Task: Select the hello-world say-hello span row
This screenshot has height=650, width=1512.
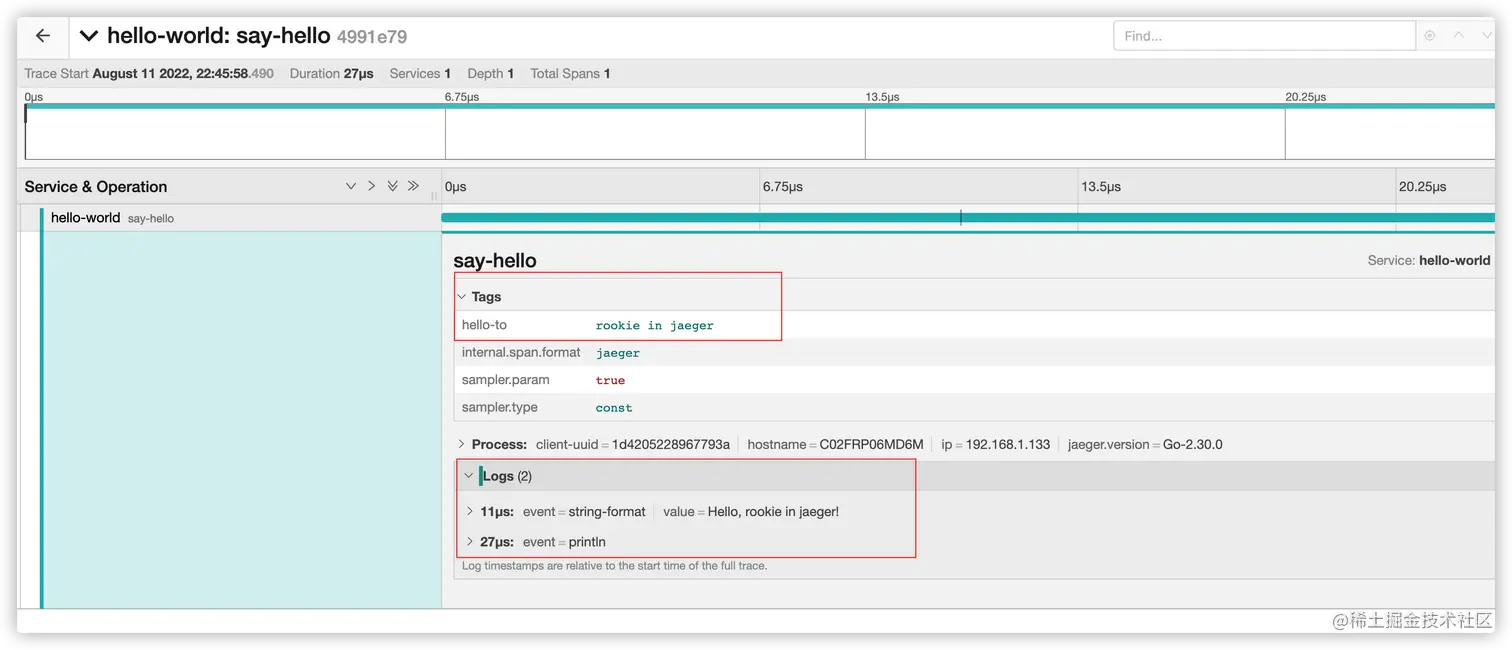Action: [230, 218]
